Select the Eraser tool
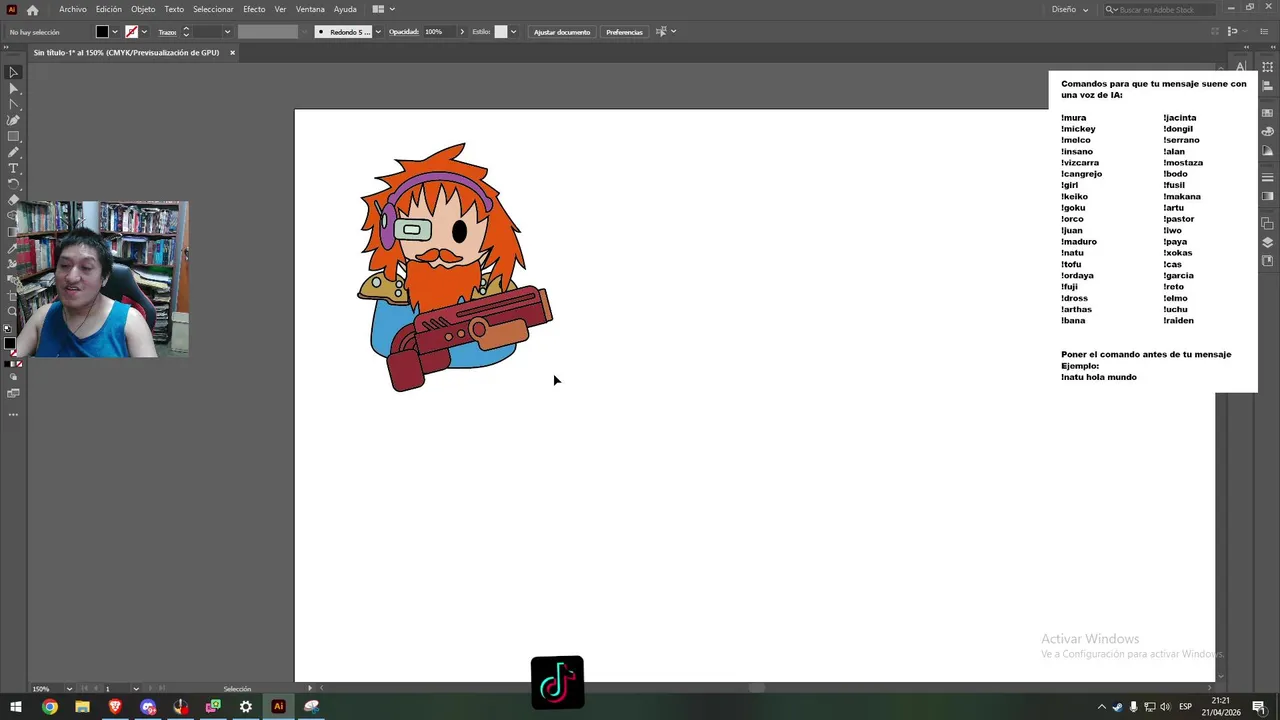The width and height of the screenshot is (1280, 720). point(13,200)
